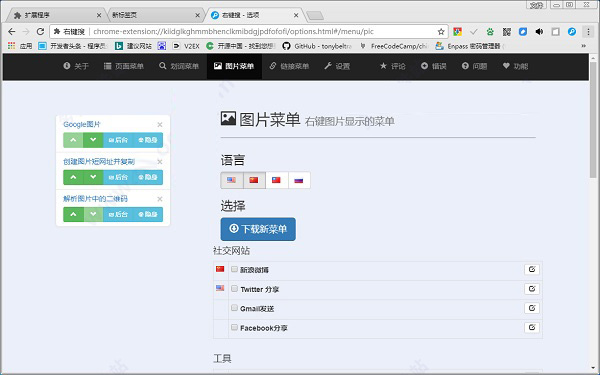Open the 问题 questions link
This screenshot has width=600, height=375.
pyautogui.click(x=474, y=66)
